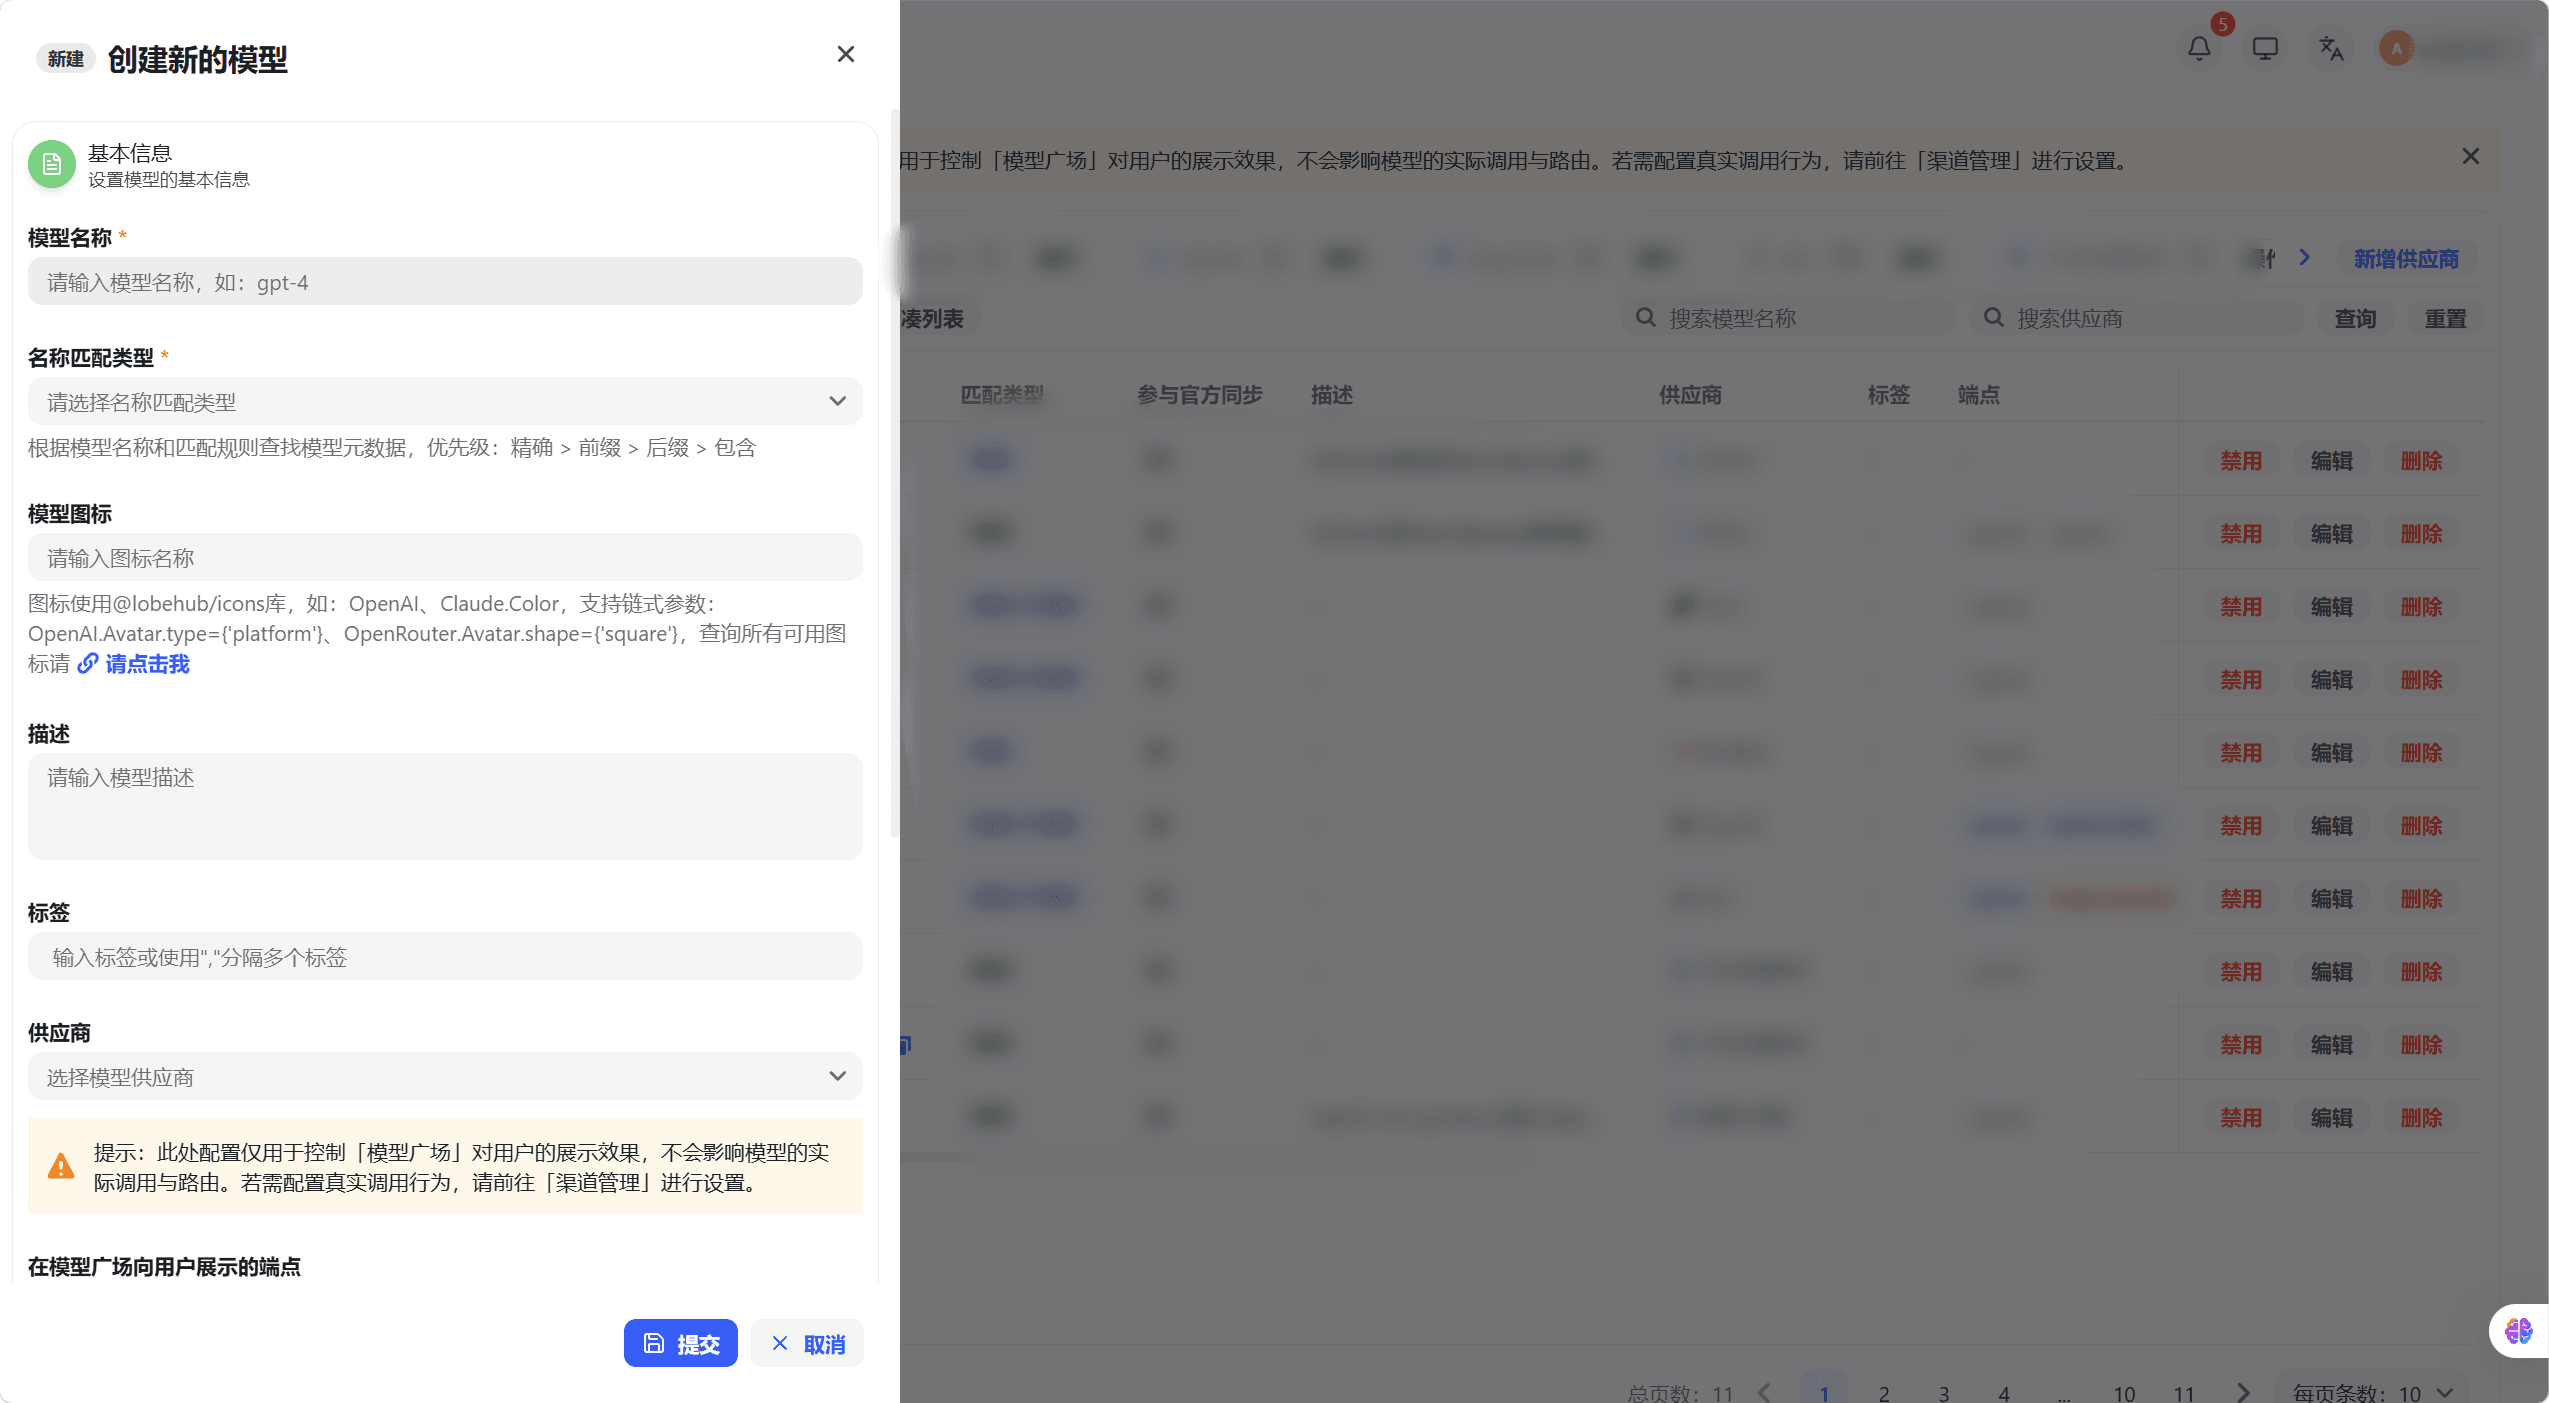Disable the fifth model in the table
Screen dimensions: 2549x1403
click(2239, 752)
